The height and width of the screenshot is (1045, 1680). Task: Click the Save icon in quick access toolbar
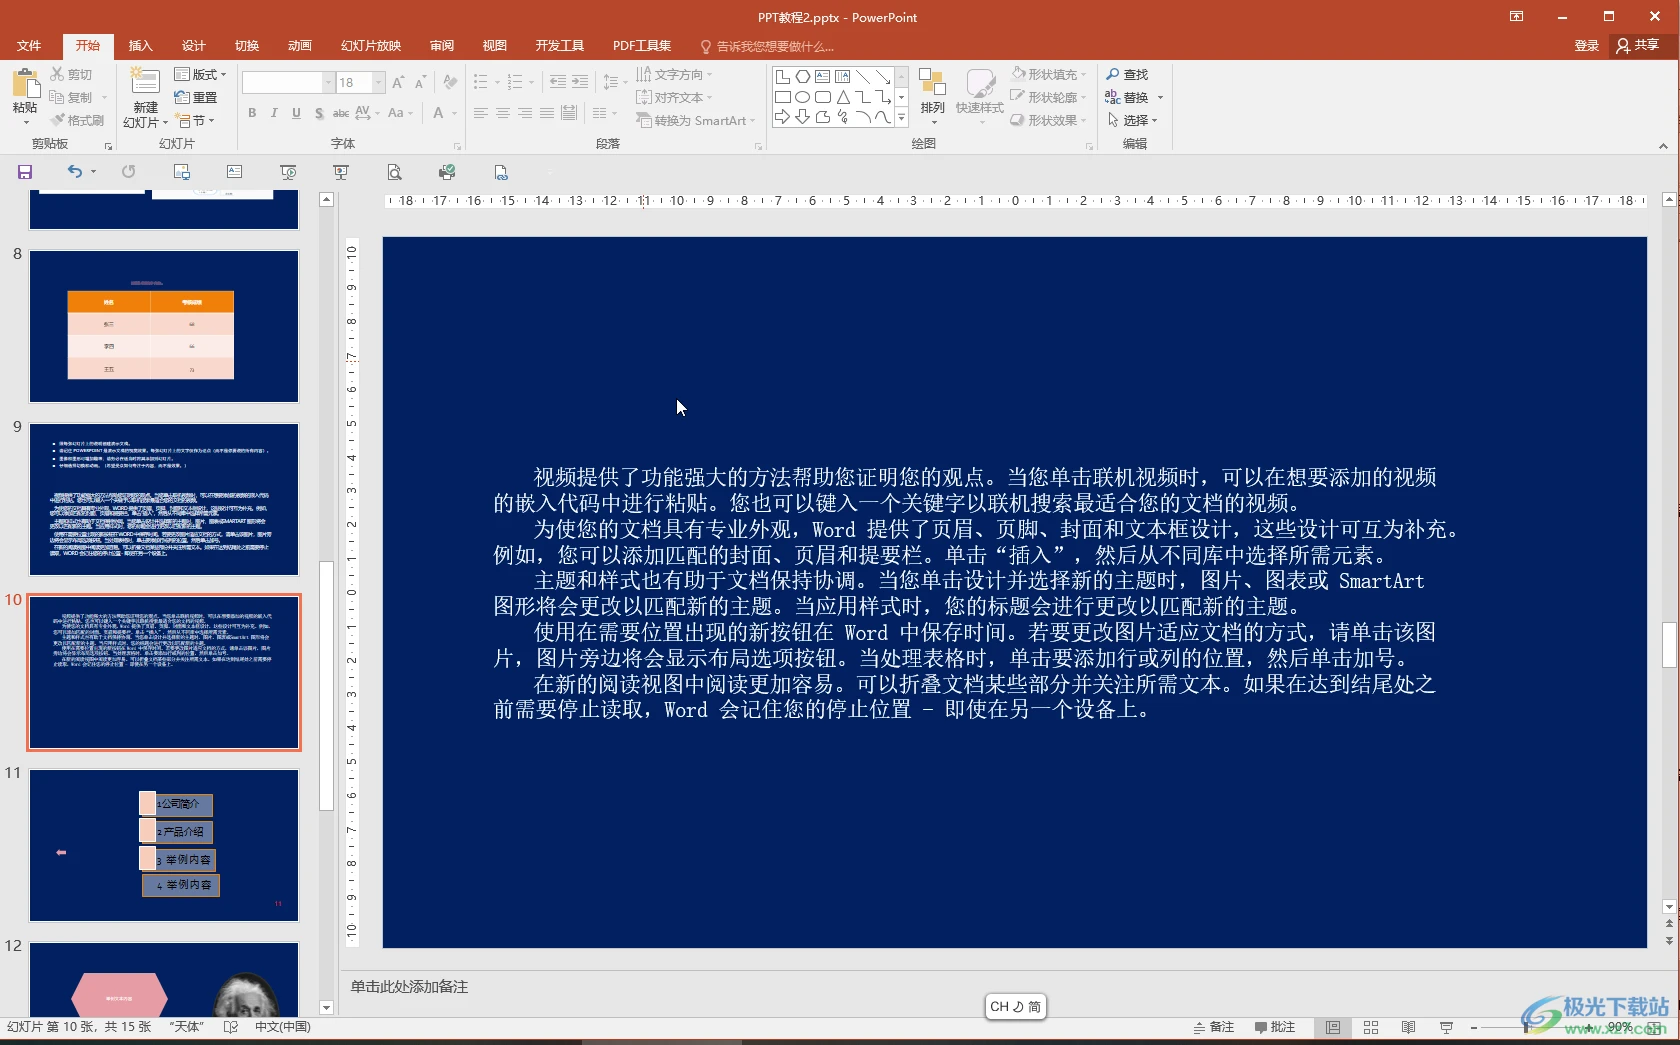click(25, 172)
